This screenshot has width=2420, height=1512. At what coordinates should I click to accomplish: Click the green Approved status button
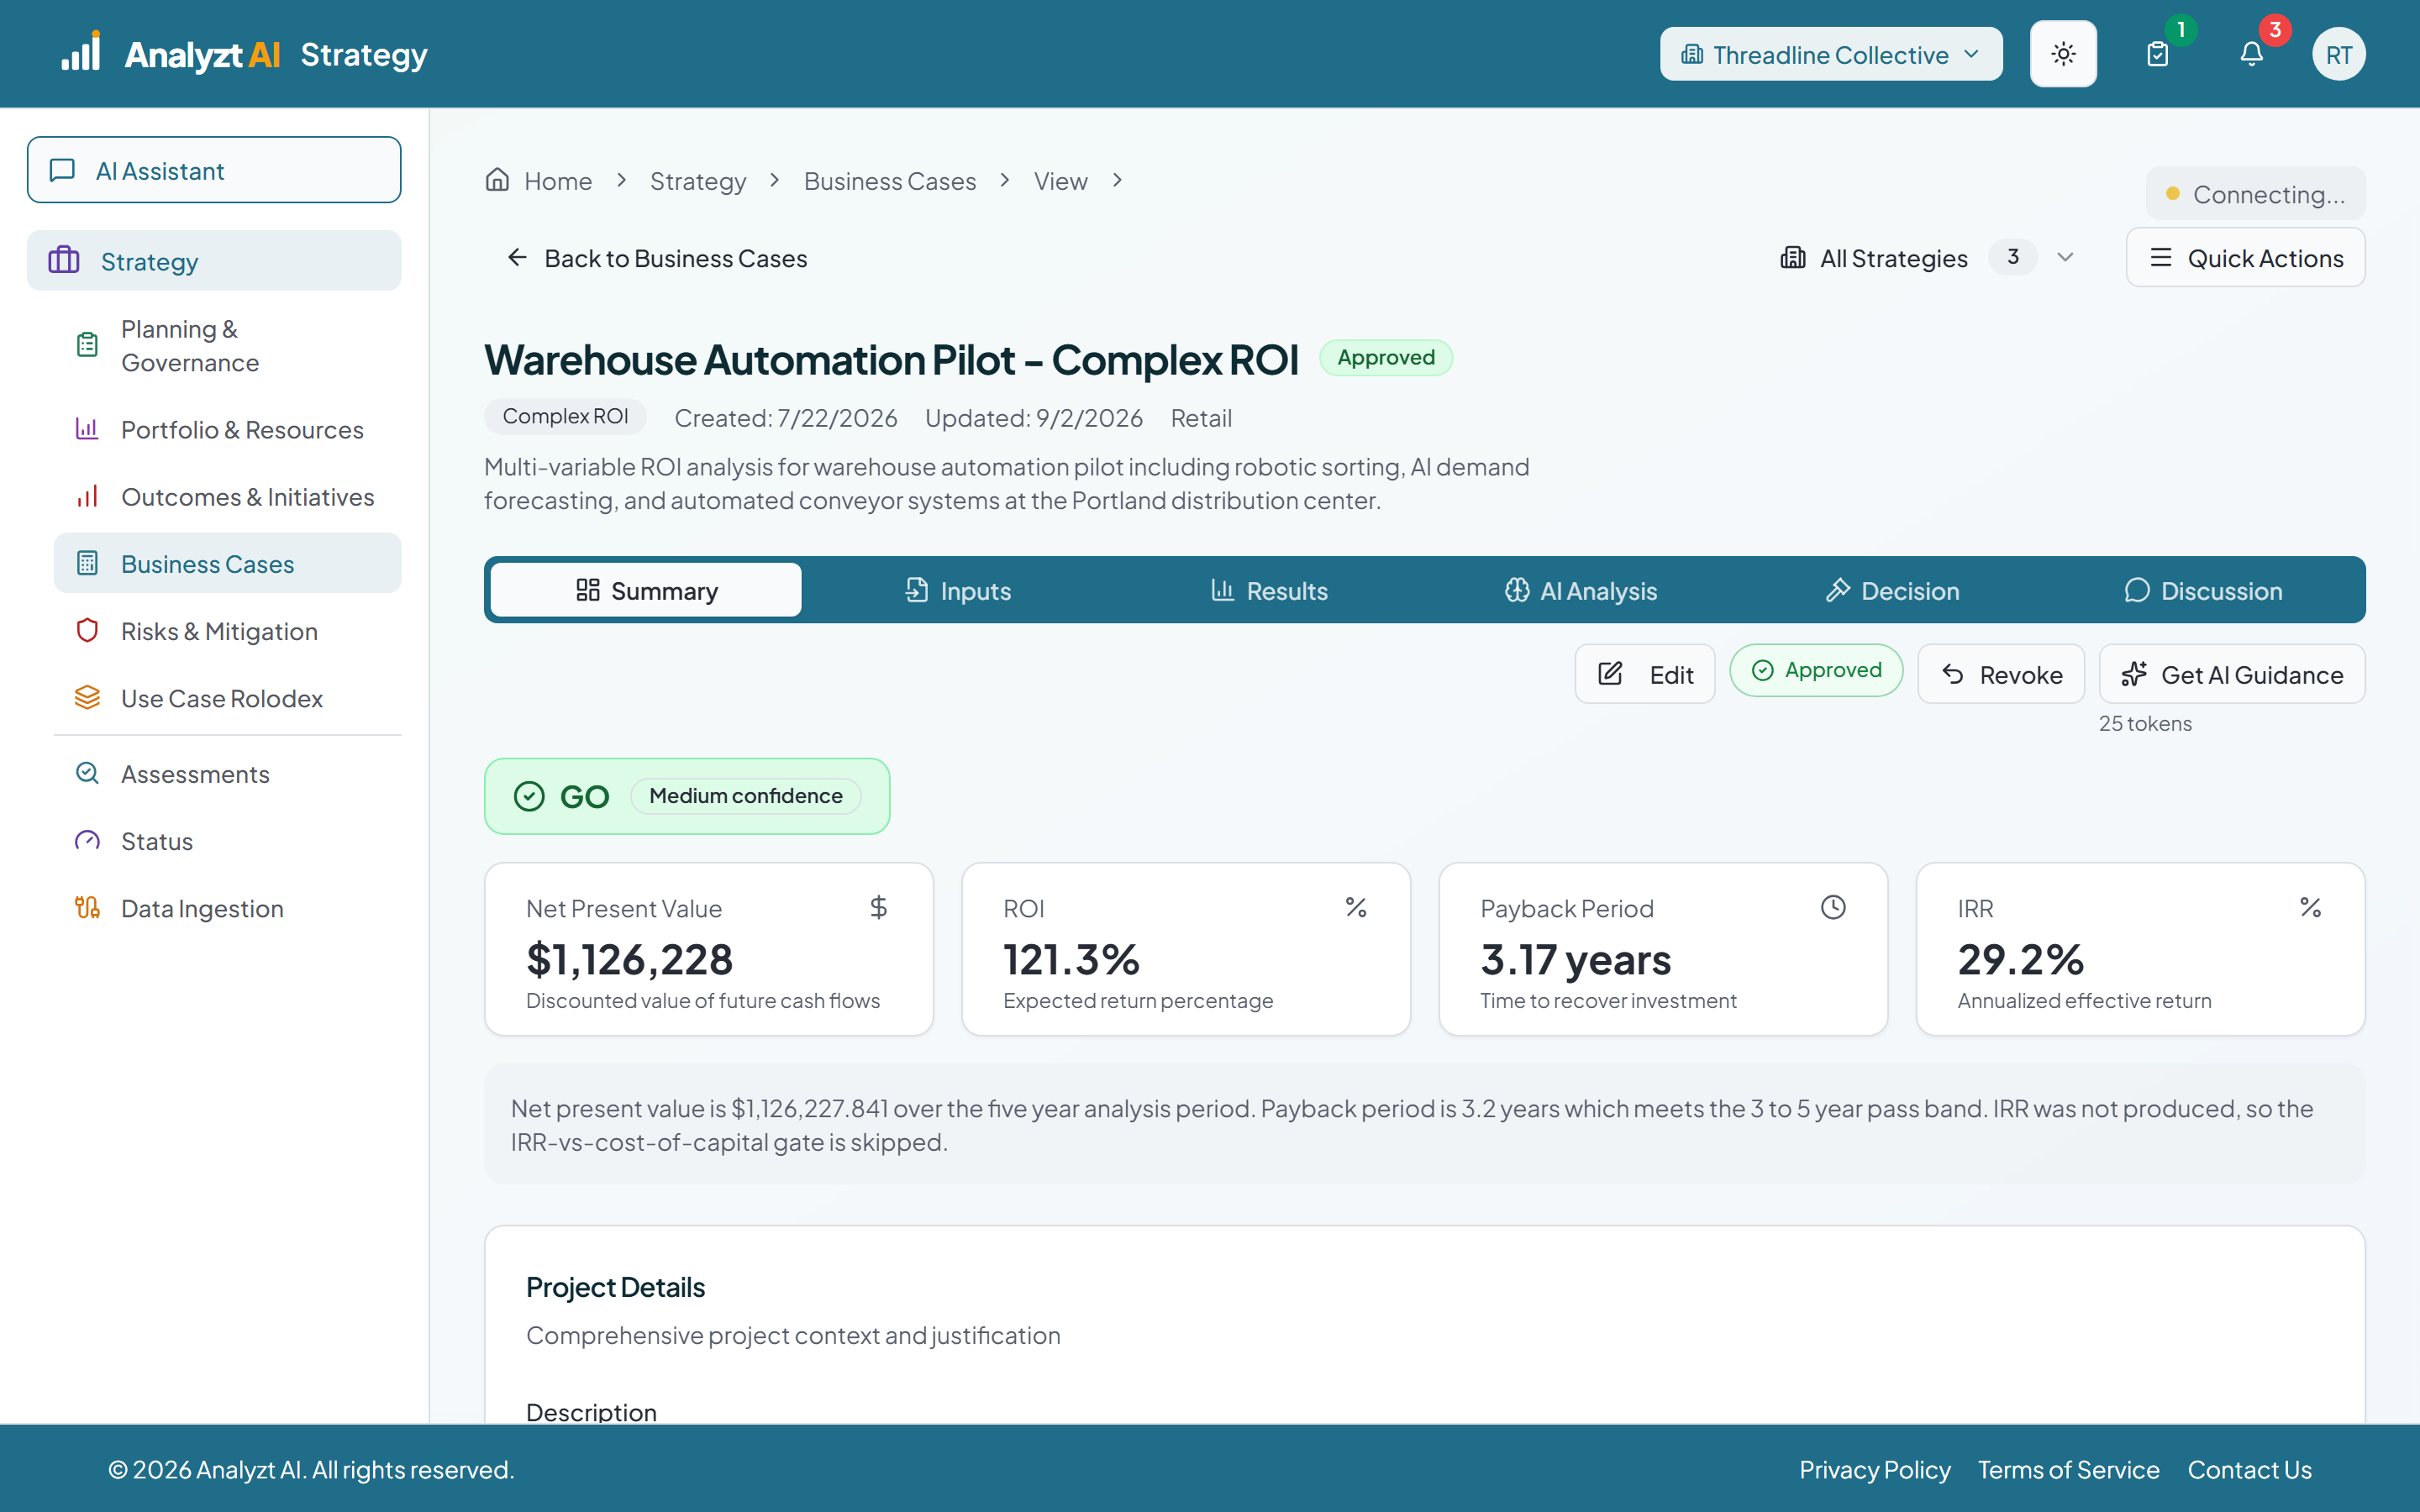click(x=1816, y=670)
